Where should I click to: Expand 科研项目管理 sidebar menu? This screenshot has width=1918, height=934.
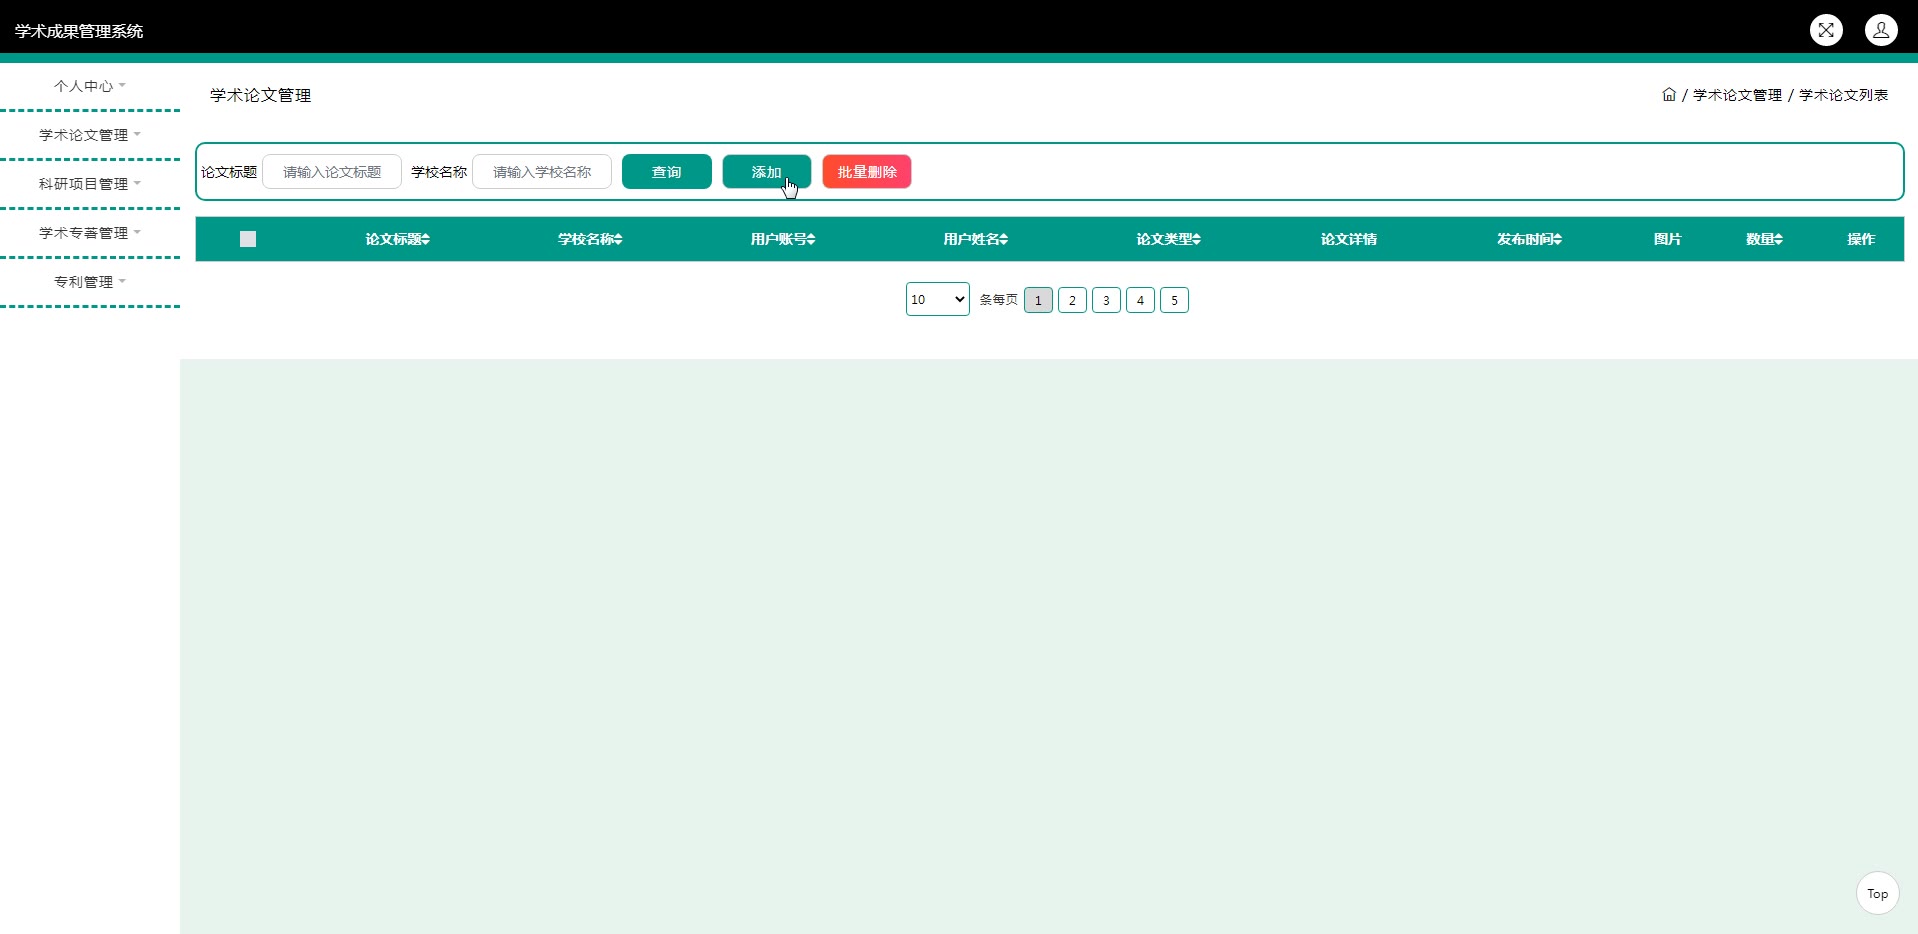pos(90,184)
